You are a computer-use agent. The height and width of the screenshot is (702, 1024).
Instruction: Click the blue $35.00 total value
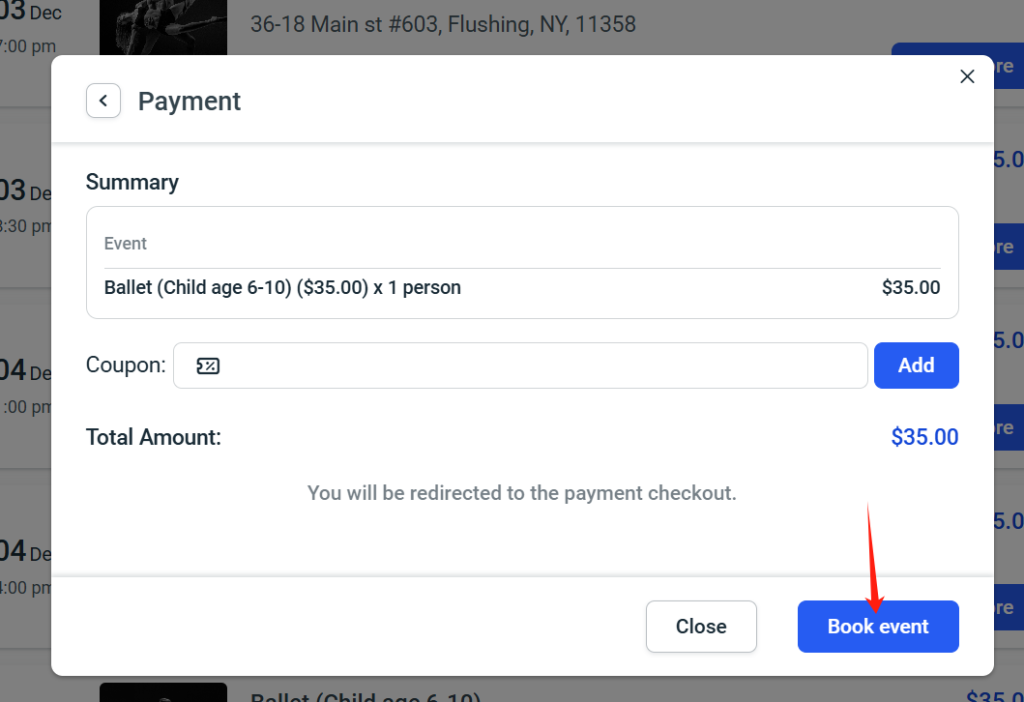pos(924,437)
